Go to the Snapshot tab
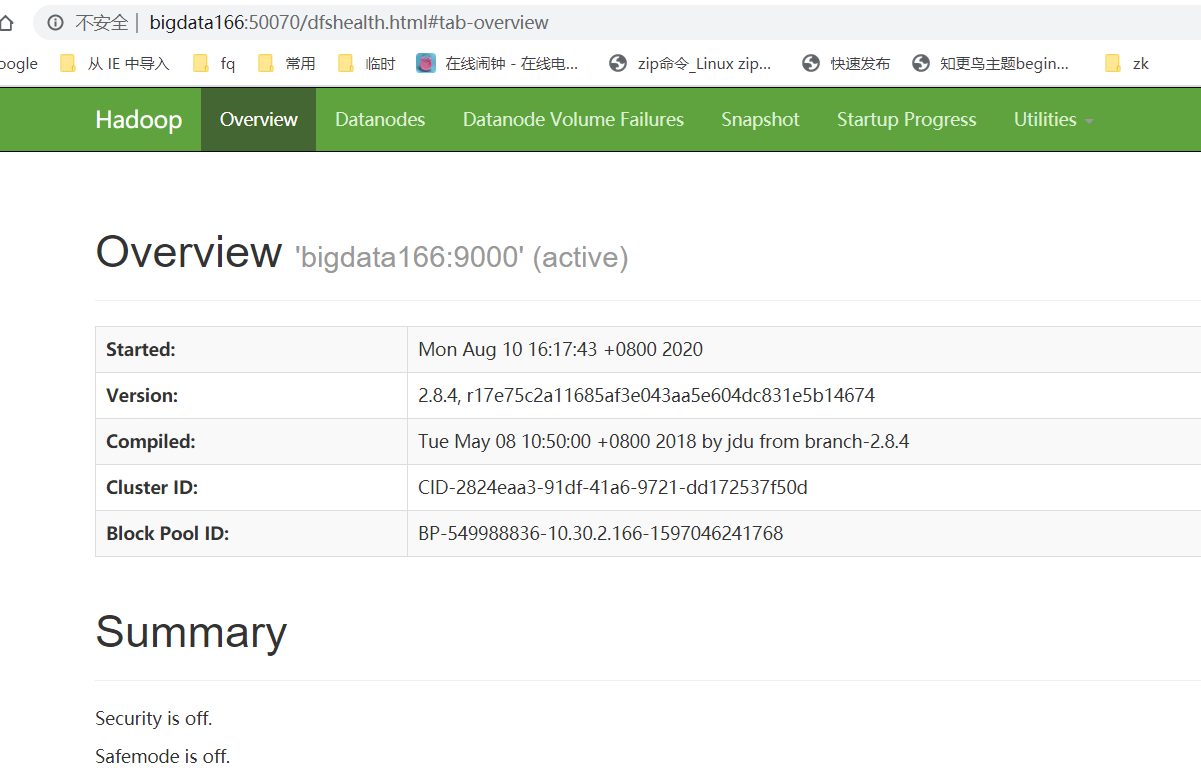This screenshot has width=1201, height=771. [x=760, y=120]
